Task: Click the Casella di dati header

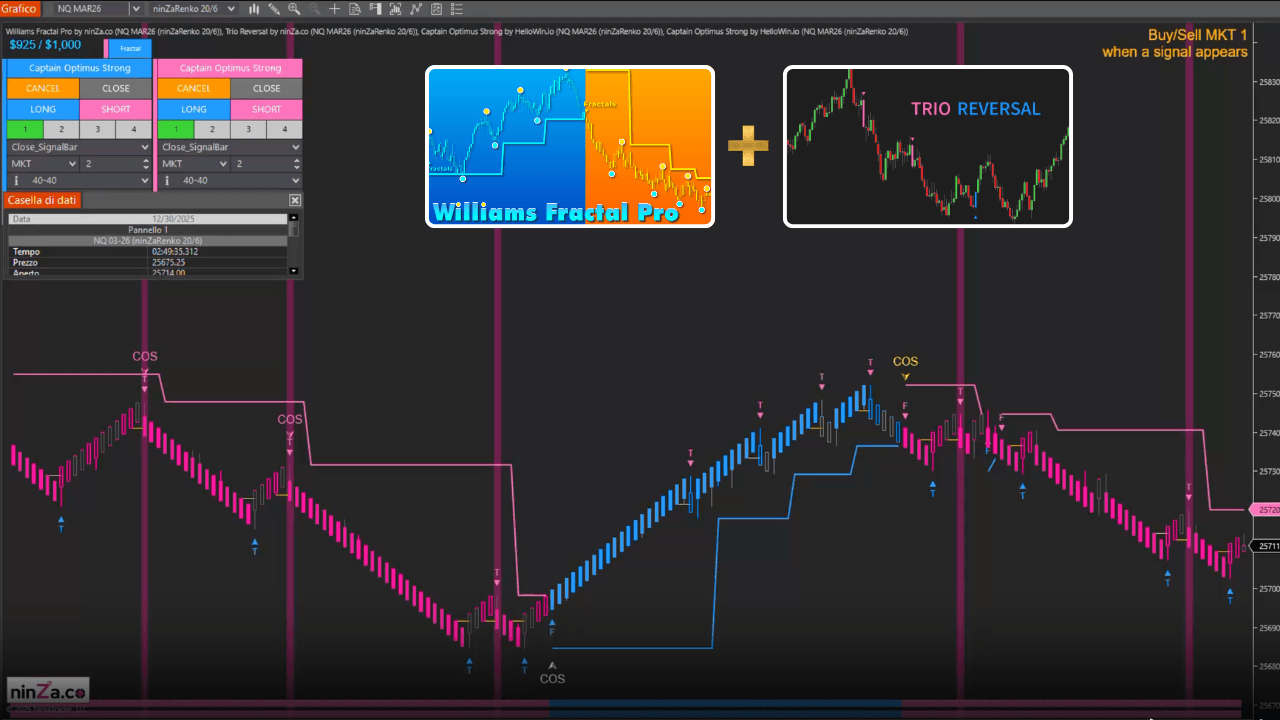Action: (42, 199)
